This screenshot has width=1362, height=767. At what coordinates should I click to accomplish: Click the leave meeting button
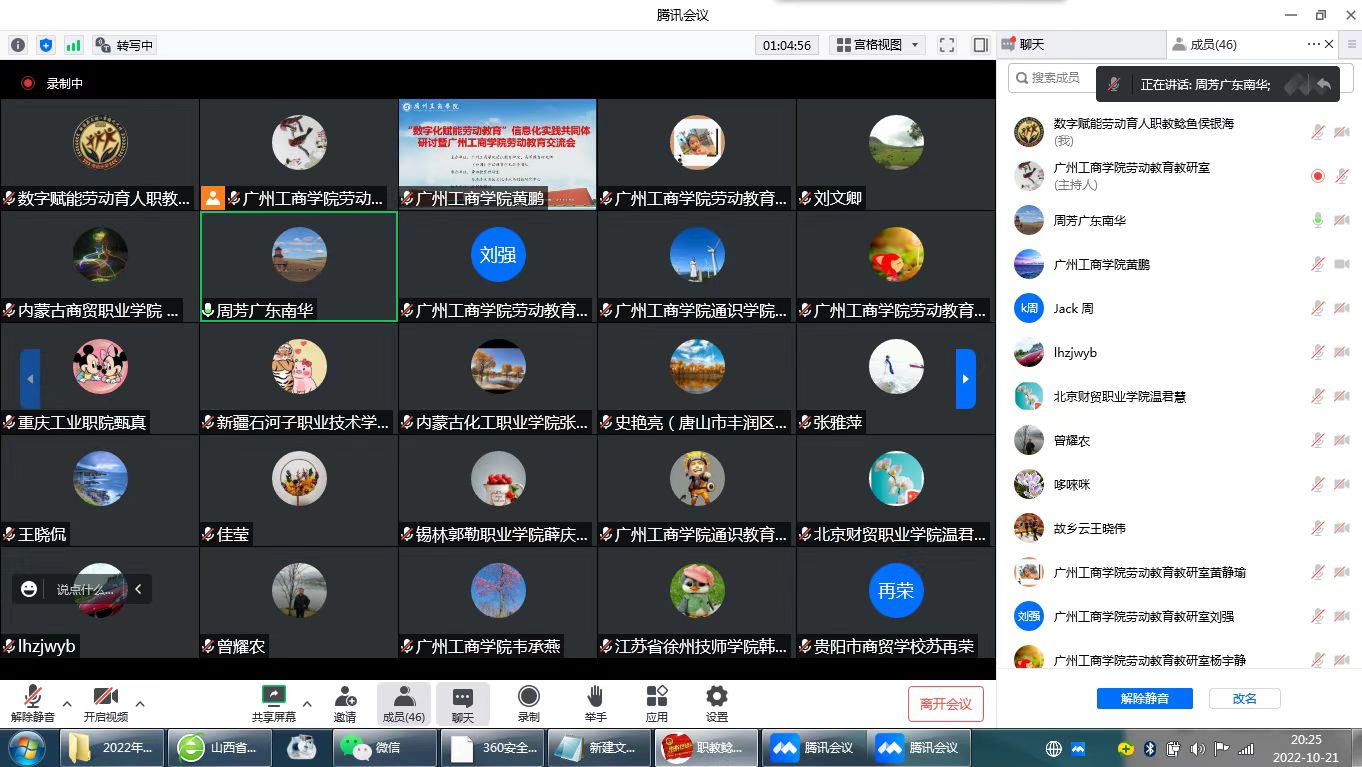tap(945, 704)
